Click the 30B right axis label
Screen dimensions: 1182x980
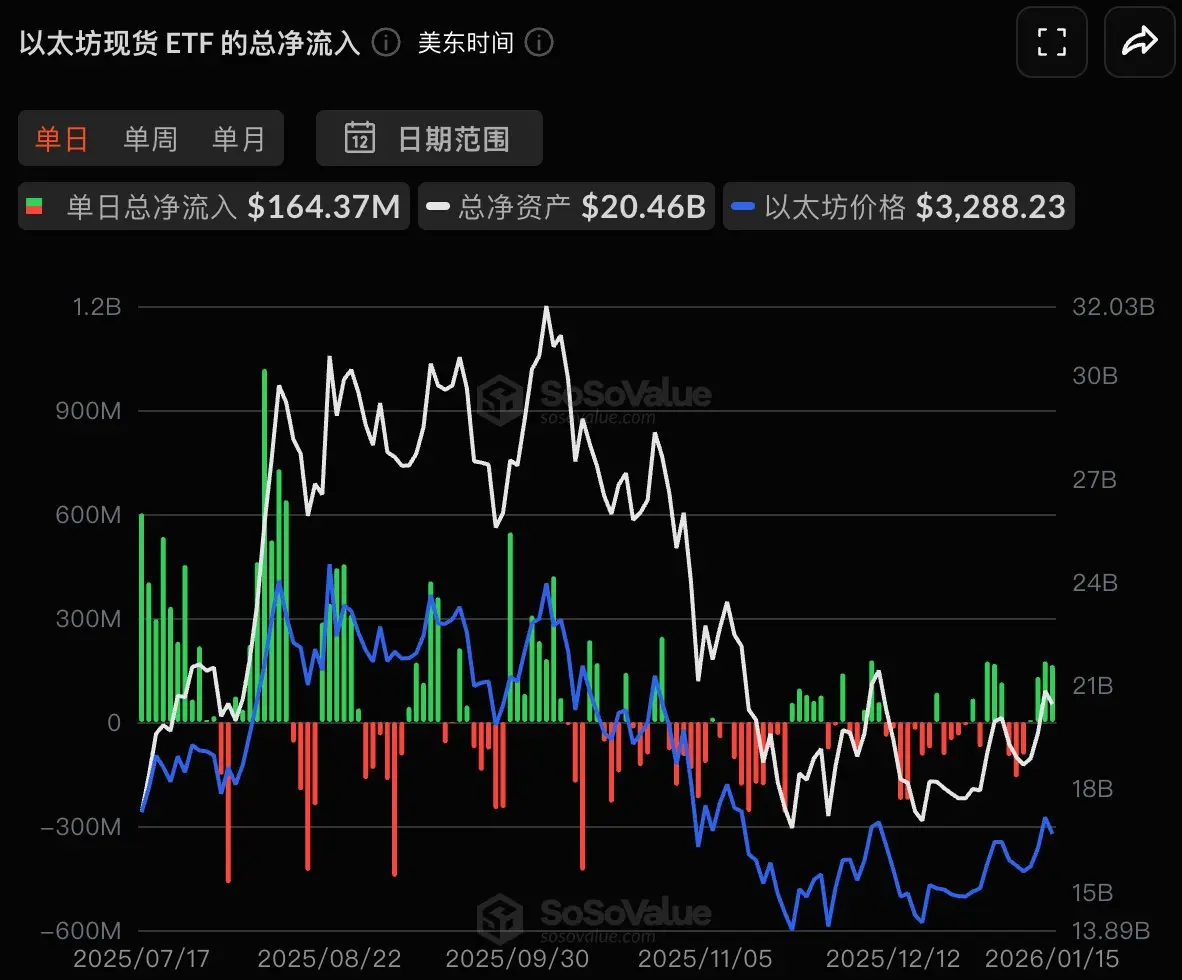[x=1095, y=375]
